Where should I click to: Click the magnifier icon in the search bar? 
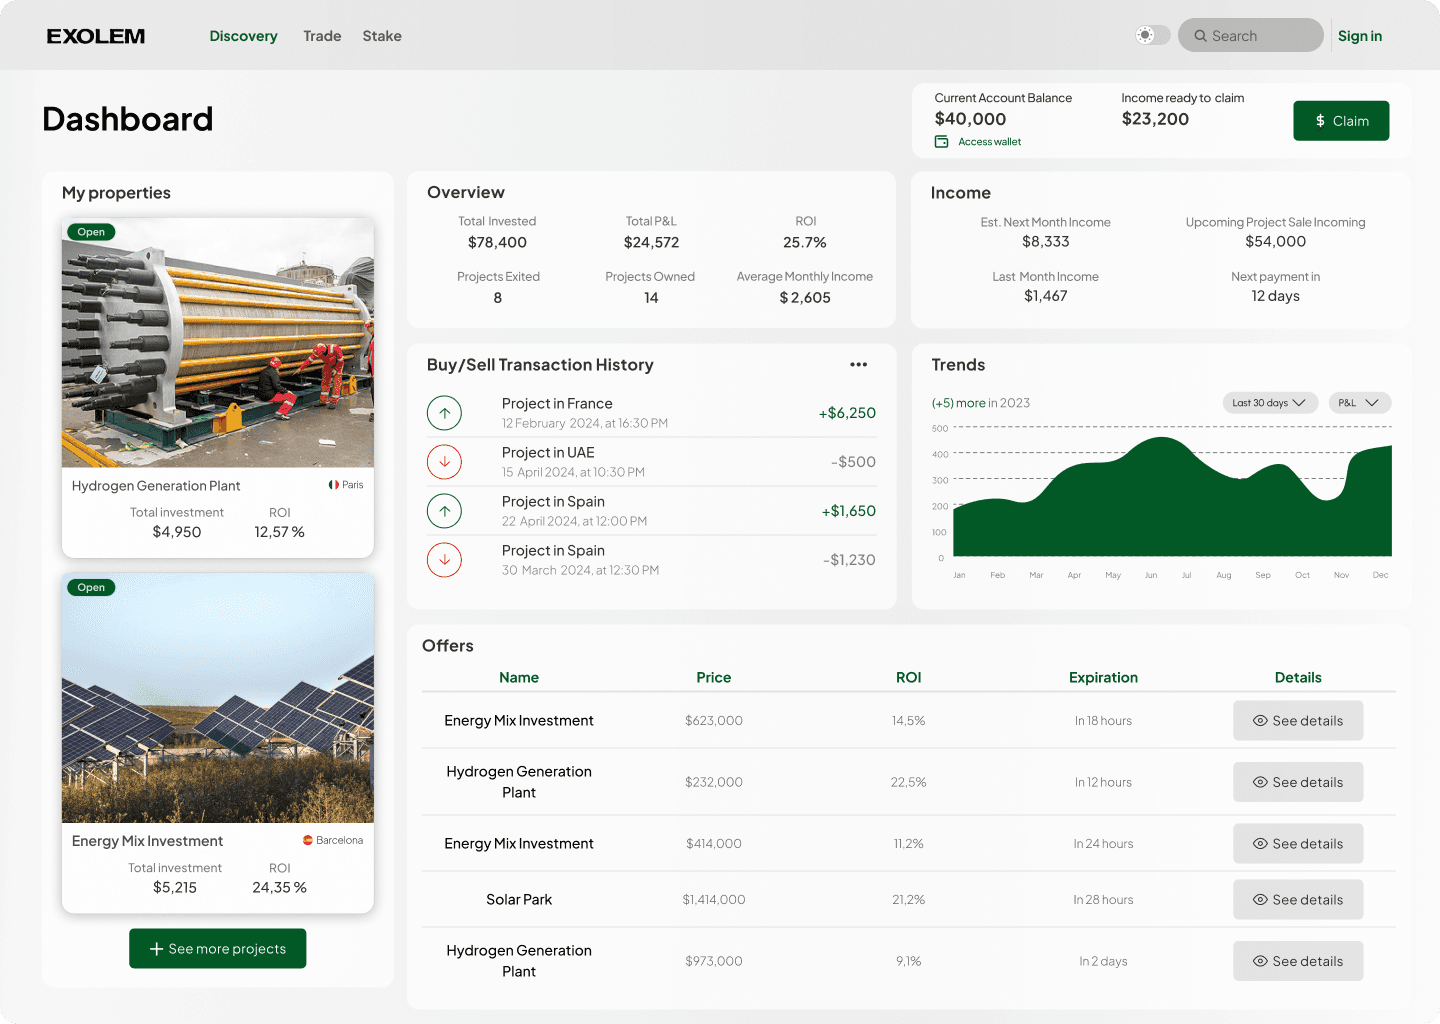click(1200, 36)
